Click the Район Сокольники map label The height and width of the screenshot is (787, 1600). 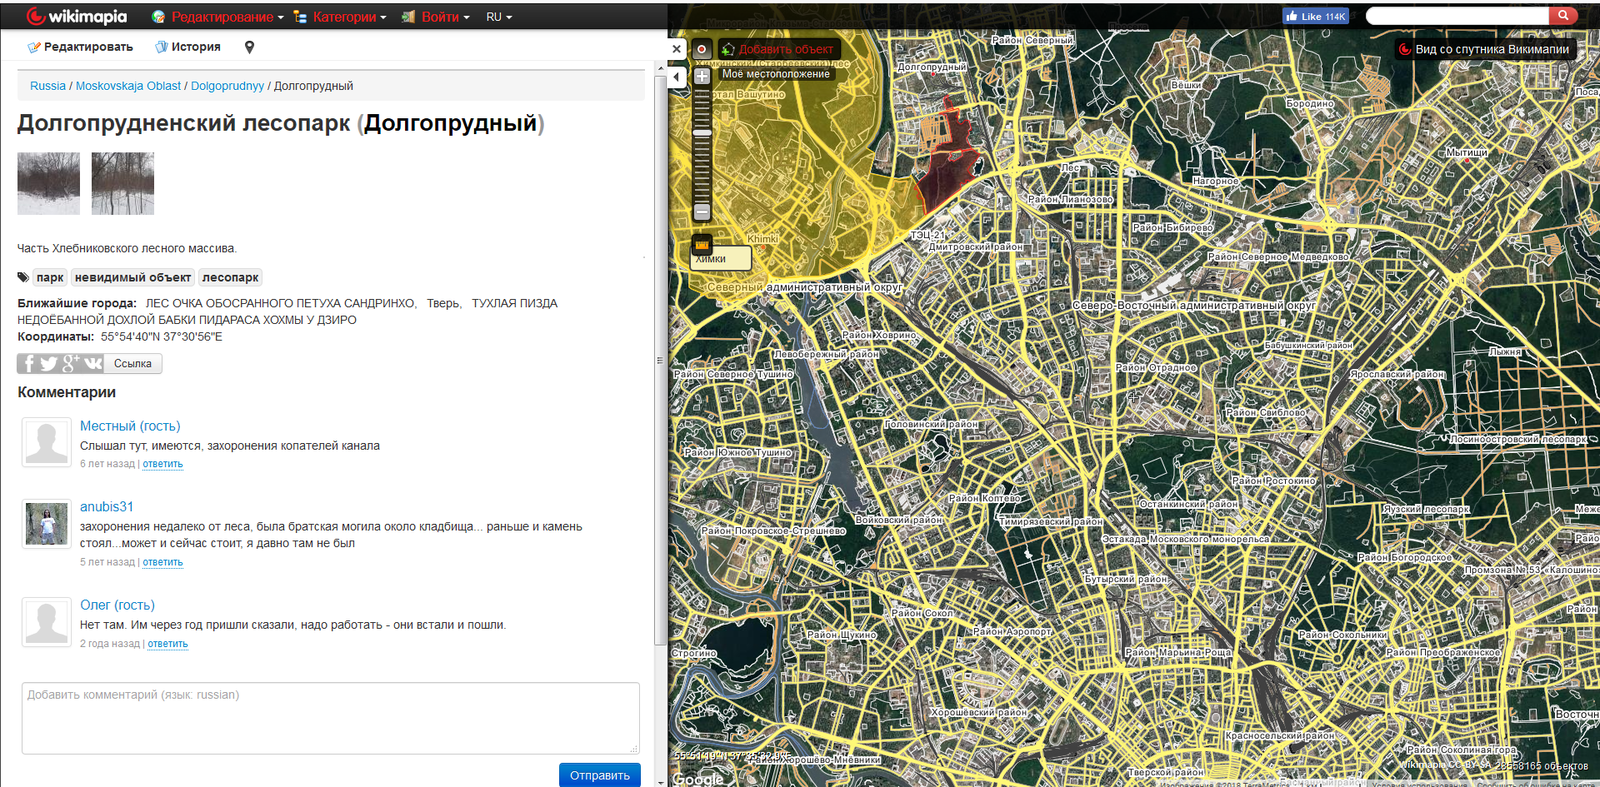1343,635
